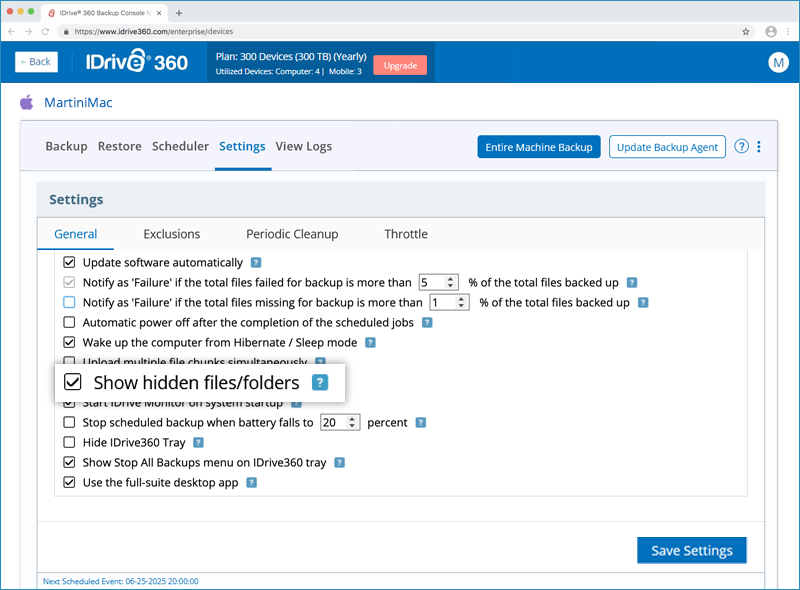Switch to the Backup tab

click(66, 146)
